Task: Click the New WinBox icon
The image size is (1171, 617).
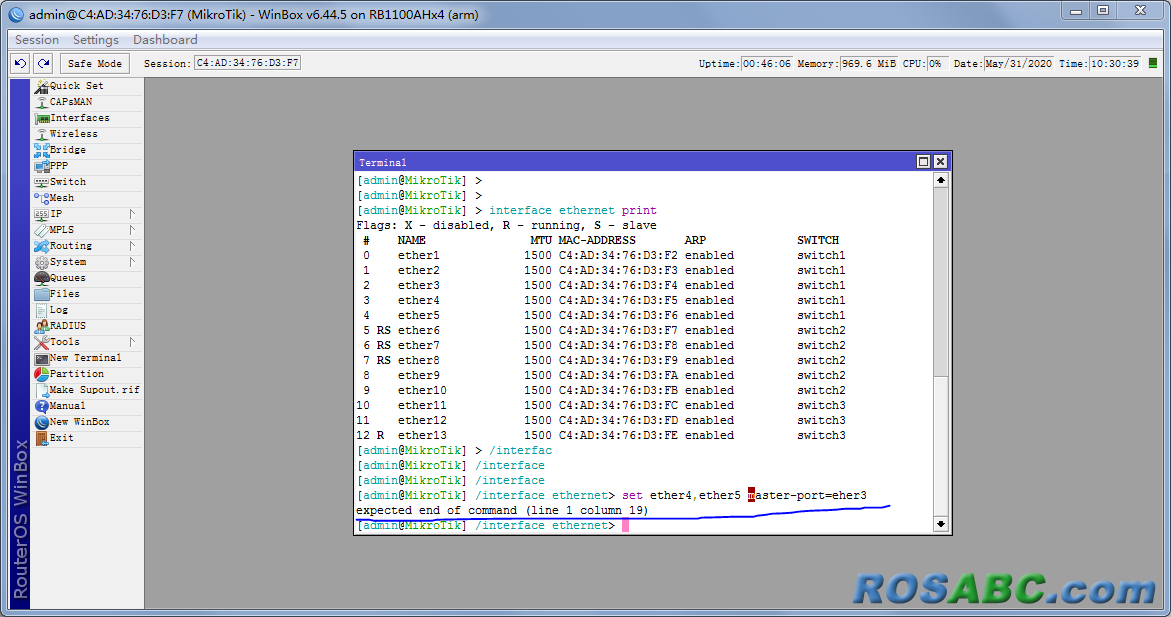Action: (x=41, y=422)
